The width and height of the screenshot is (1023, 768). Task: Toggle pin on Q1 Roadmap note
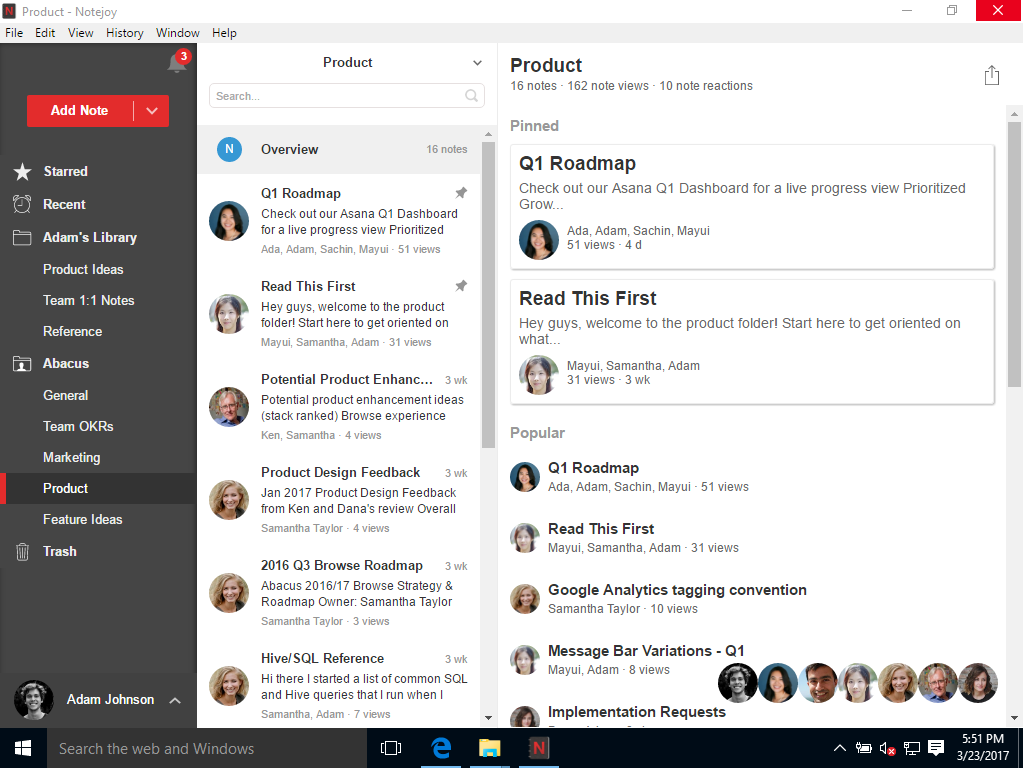[x=461, y=192]
